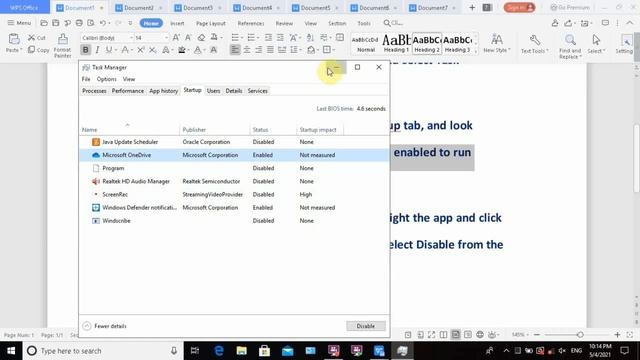The width and height of the screenshot is (640, 360).
Task: Click the Disable button in Task Manager
Action: click(x=366, y=326)
